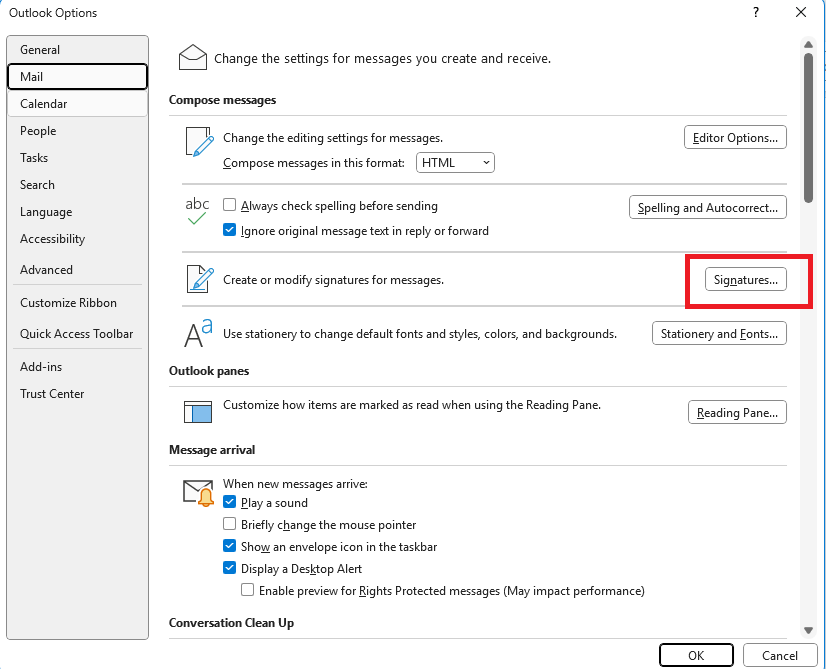The image size is (831, 669).
Task: Click the pencil-on-page editing settings icon
Action: 200,142
